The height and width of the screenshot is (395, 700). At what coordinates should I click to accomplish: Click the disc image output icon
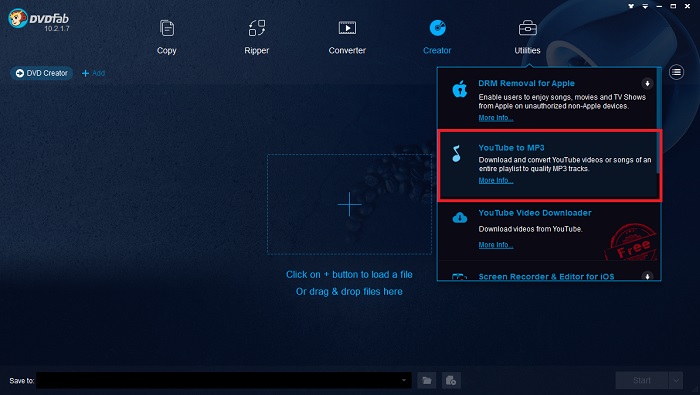(x=451, y=380)
